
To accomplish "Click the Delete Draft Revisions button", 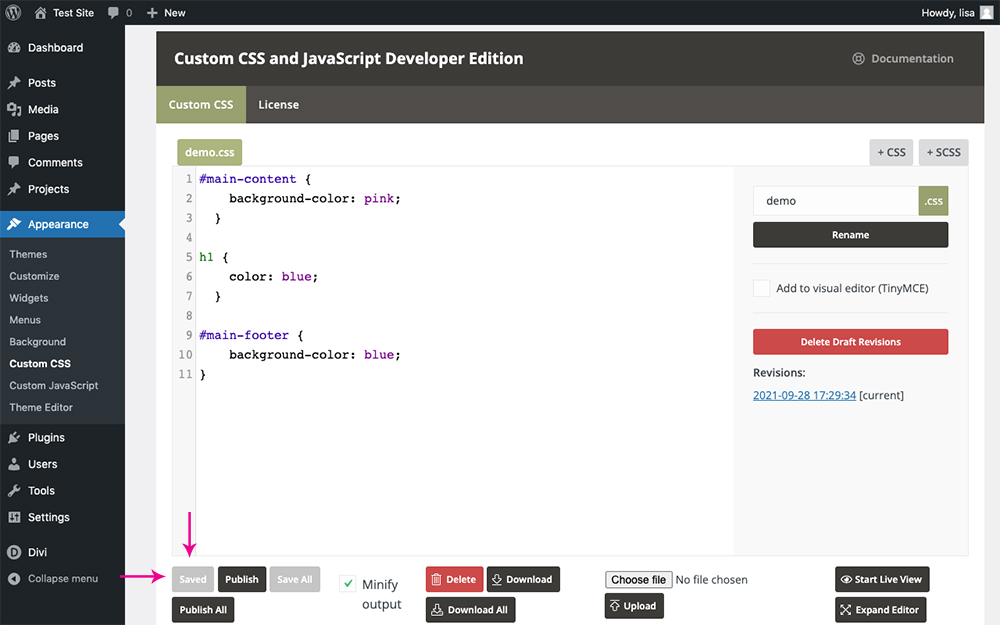I will point(850,342).
